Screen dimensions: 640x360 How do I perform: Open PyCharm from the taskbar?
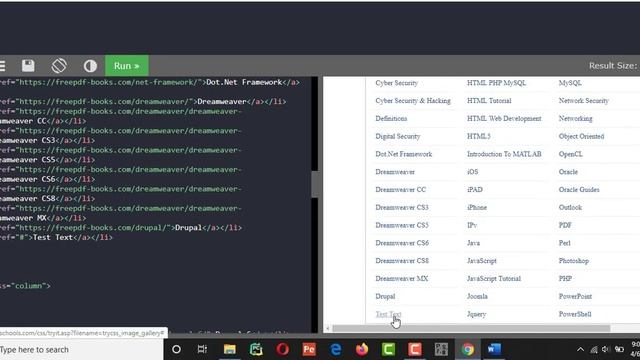pos(256,349)
